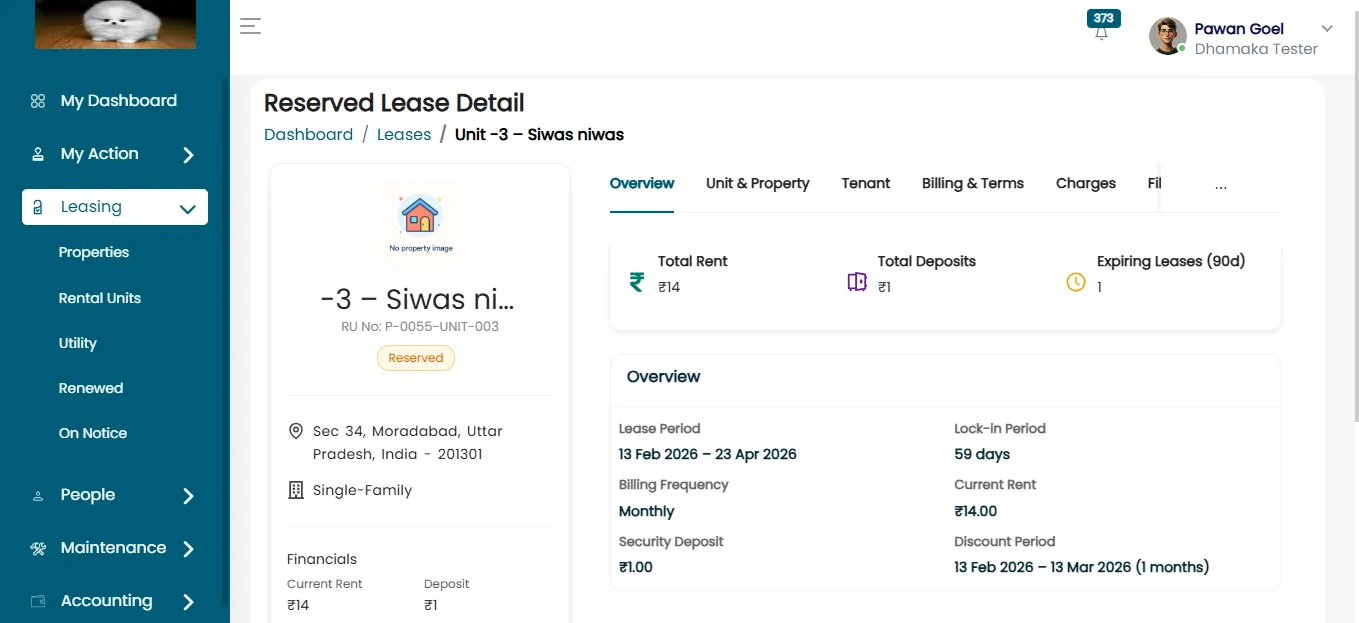The image size is (1359, 623).
Task: Click the Reserved status badge
Action: (416, 358)
